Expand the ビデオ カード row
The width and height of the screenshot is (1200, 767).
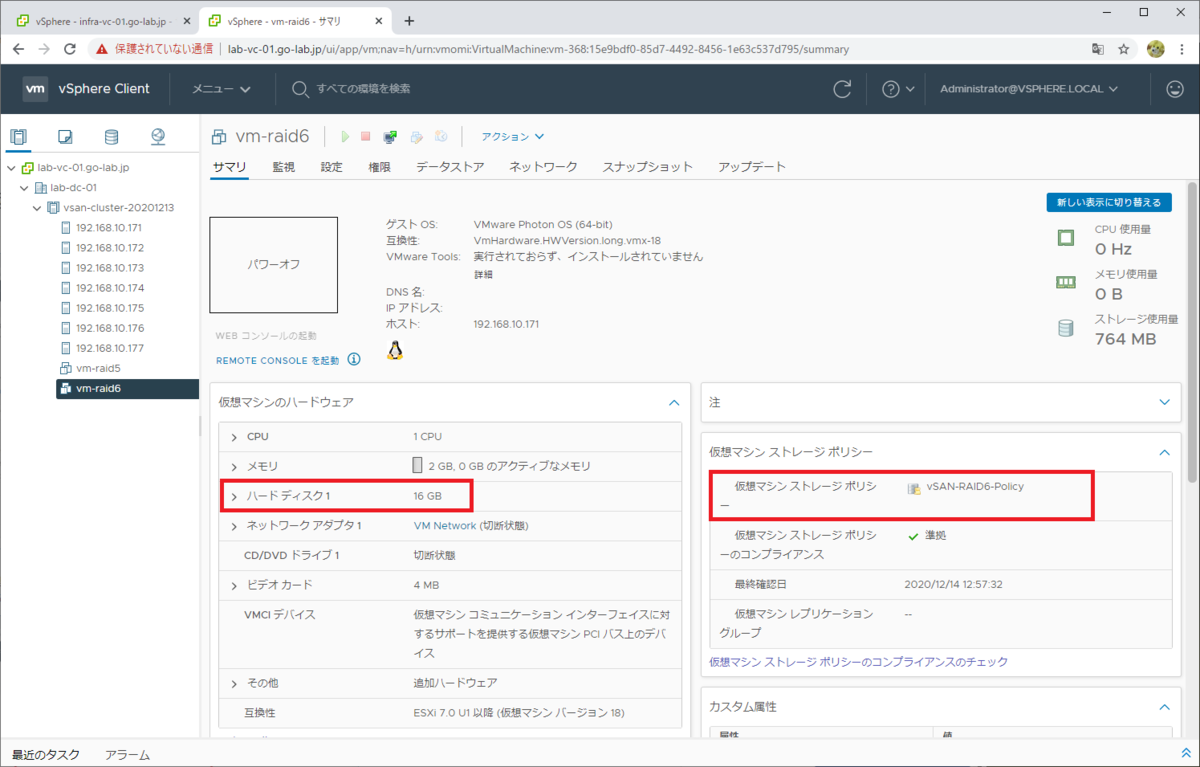point(234,585)
